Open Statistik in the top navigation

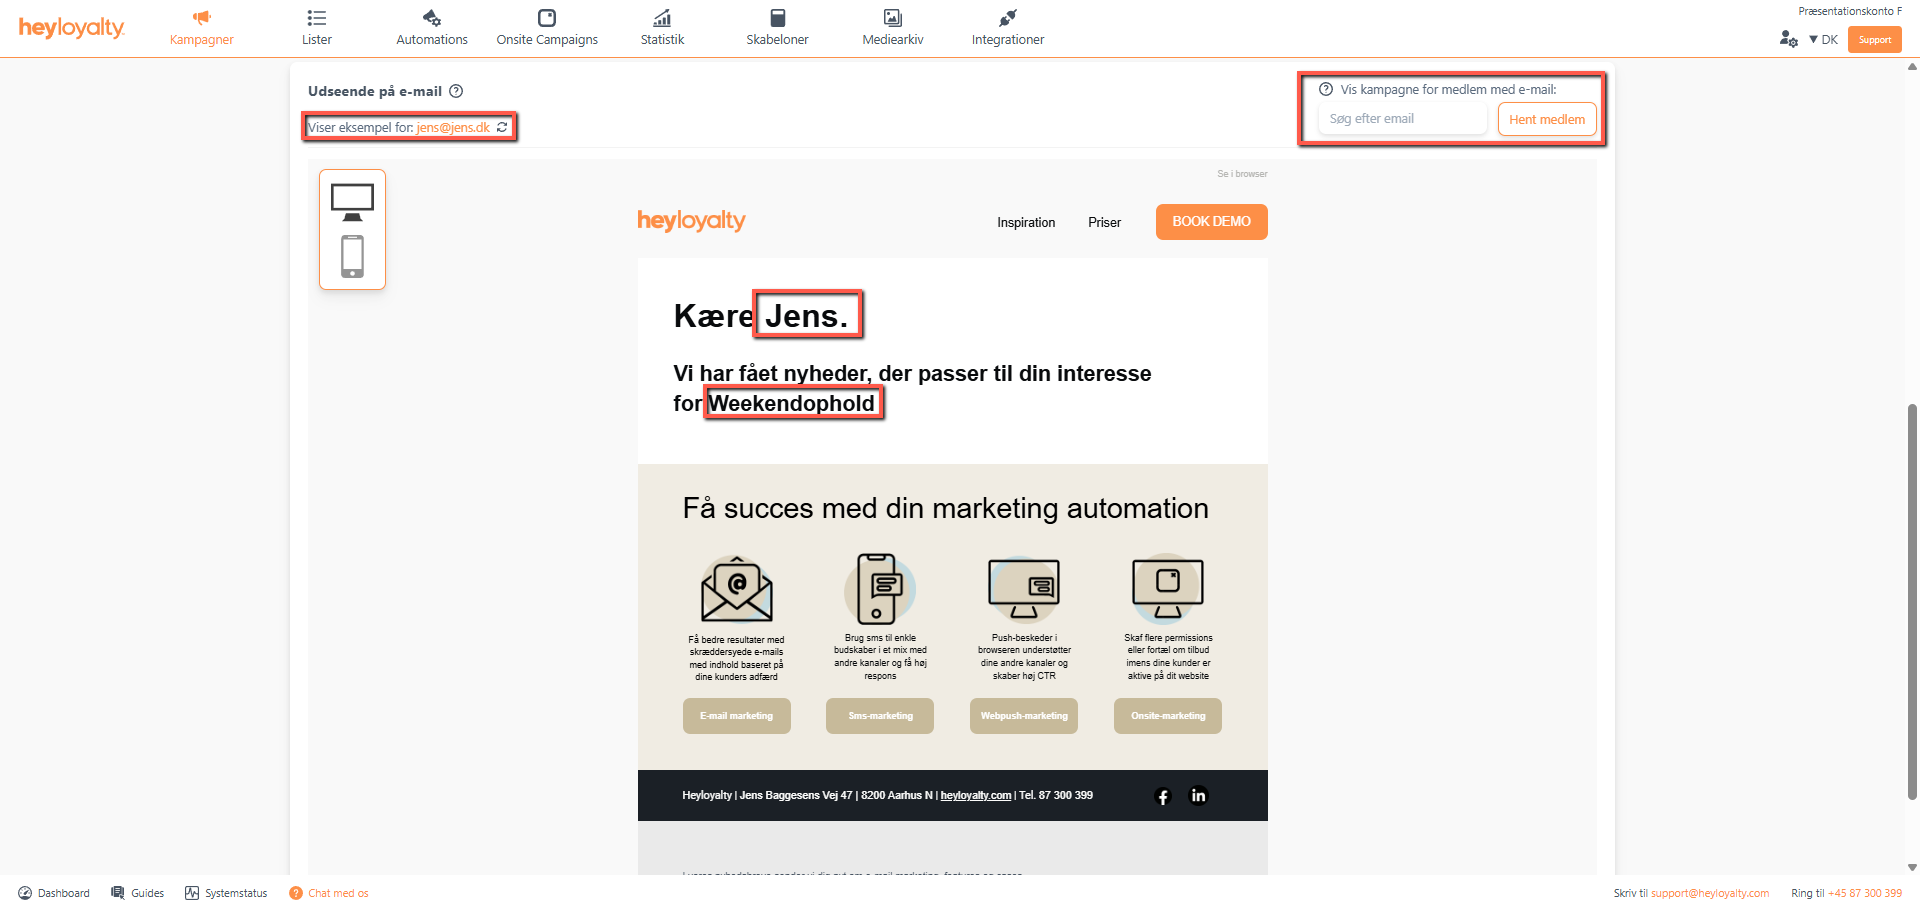(662, 27)
